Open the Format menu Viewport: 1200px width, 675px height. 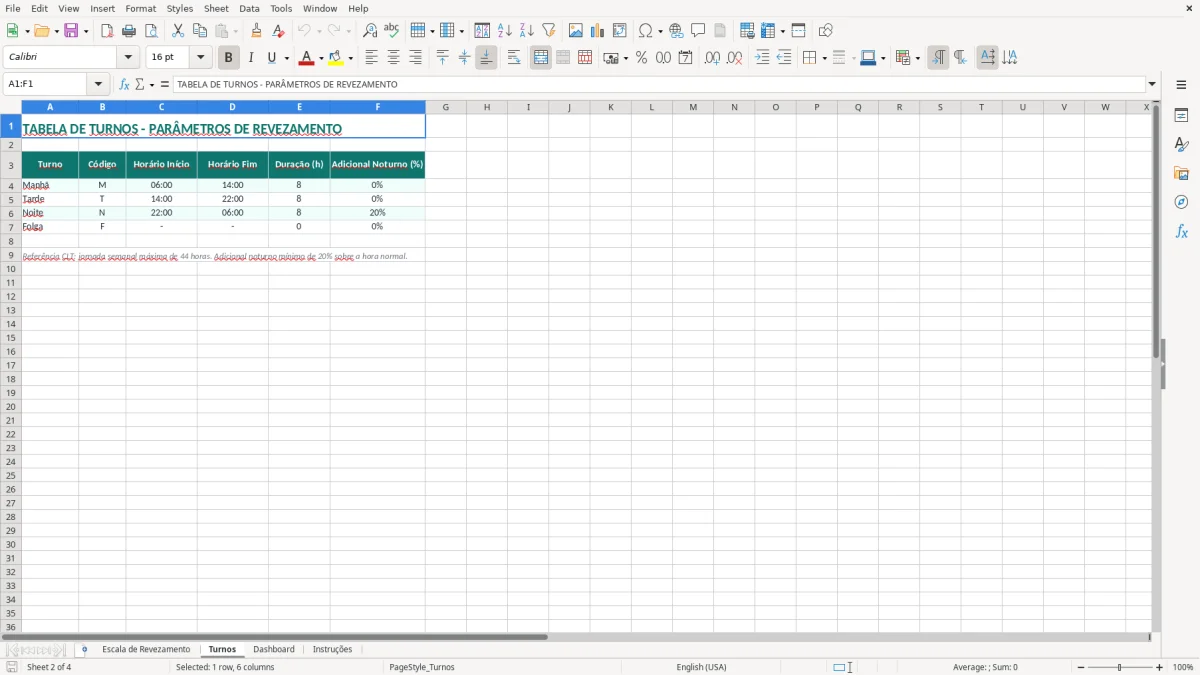(140, 8)
